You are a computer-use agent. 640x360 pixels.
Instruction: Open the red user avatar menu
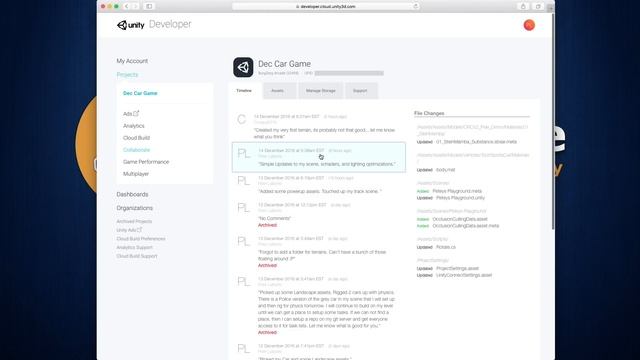[529, 25]
